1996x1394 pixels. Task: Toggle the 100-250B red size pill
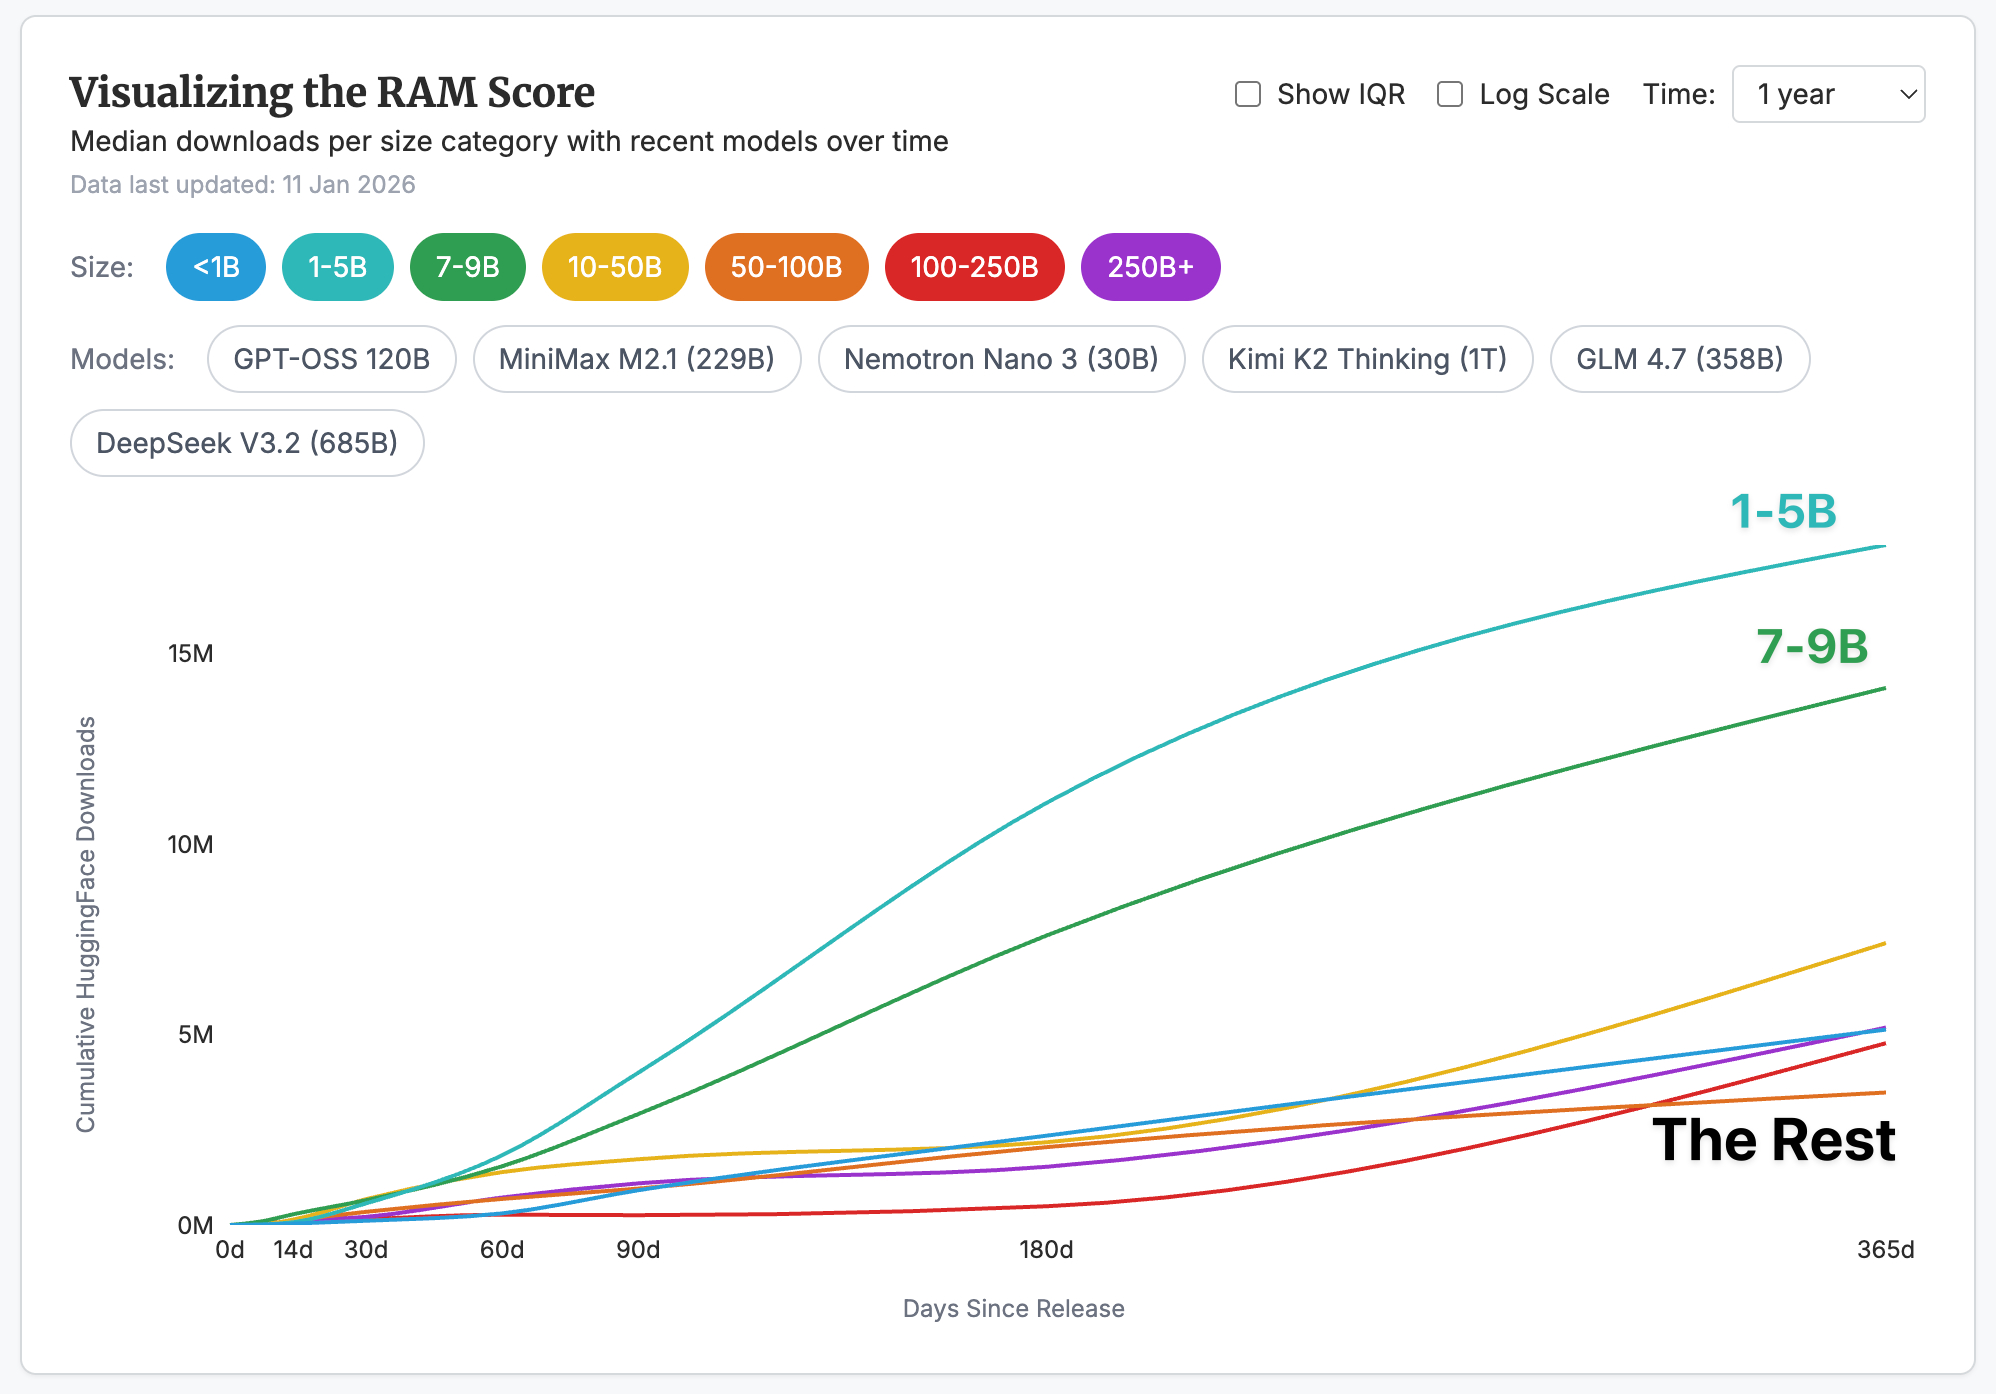click(974, 267)
